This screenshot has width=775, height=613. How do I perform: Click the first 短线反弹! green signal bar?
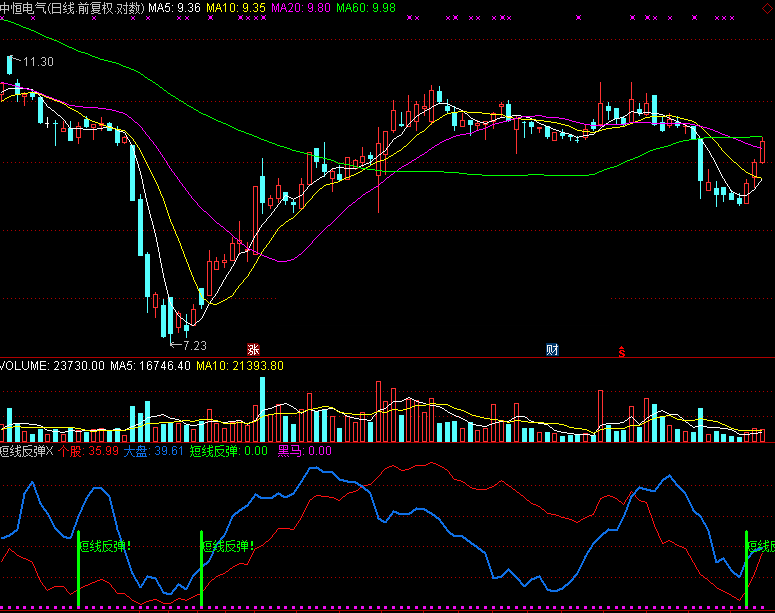tap(78, 569)
